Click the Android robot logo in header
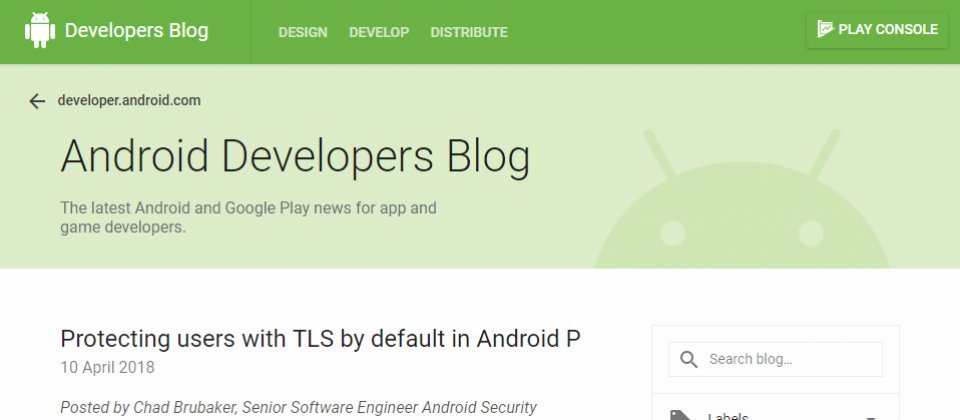 40,30
